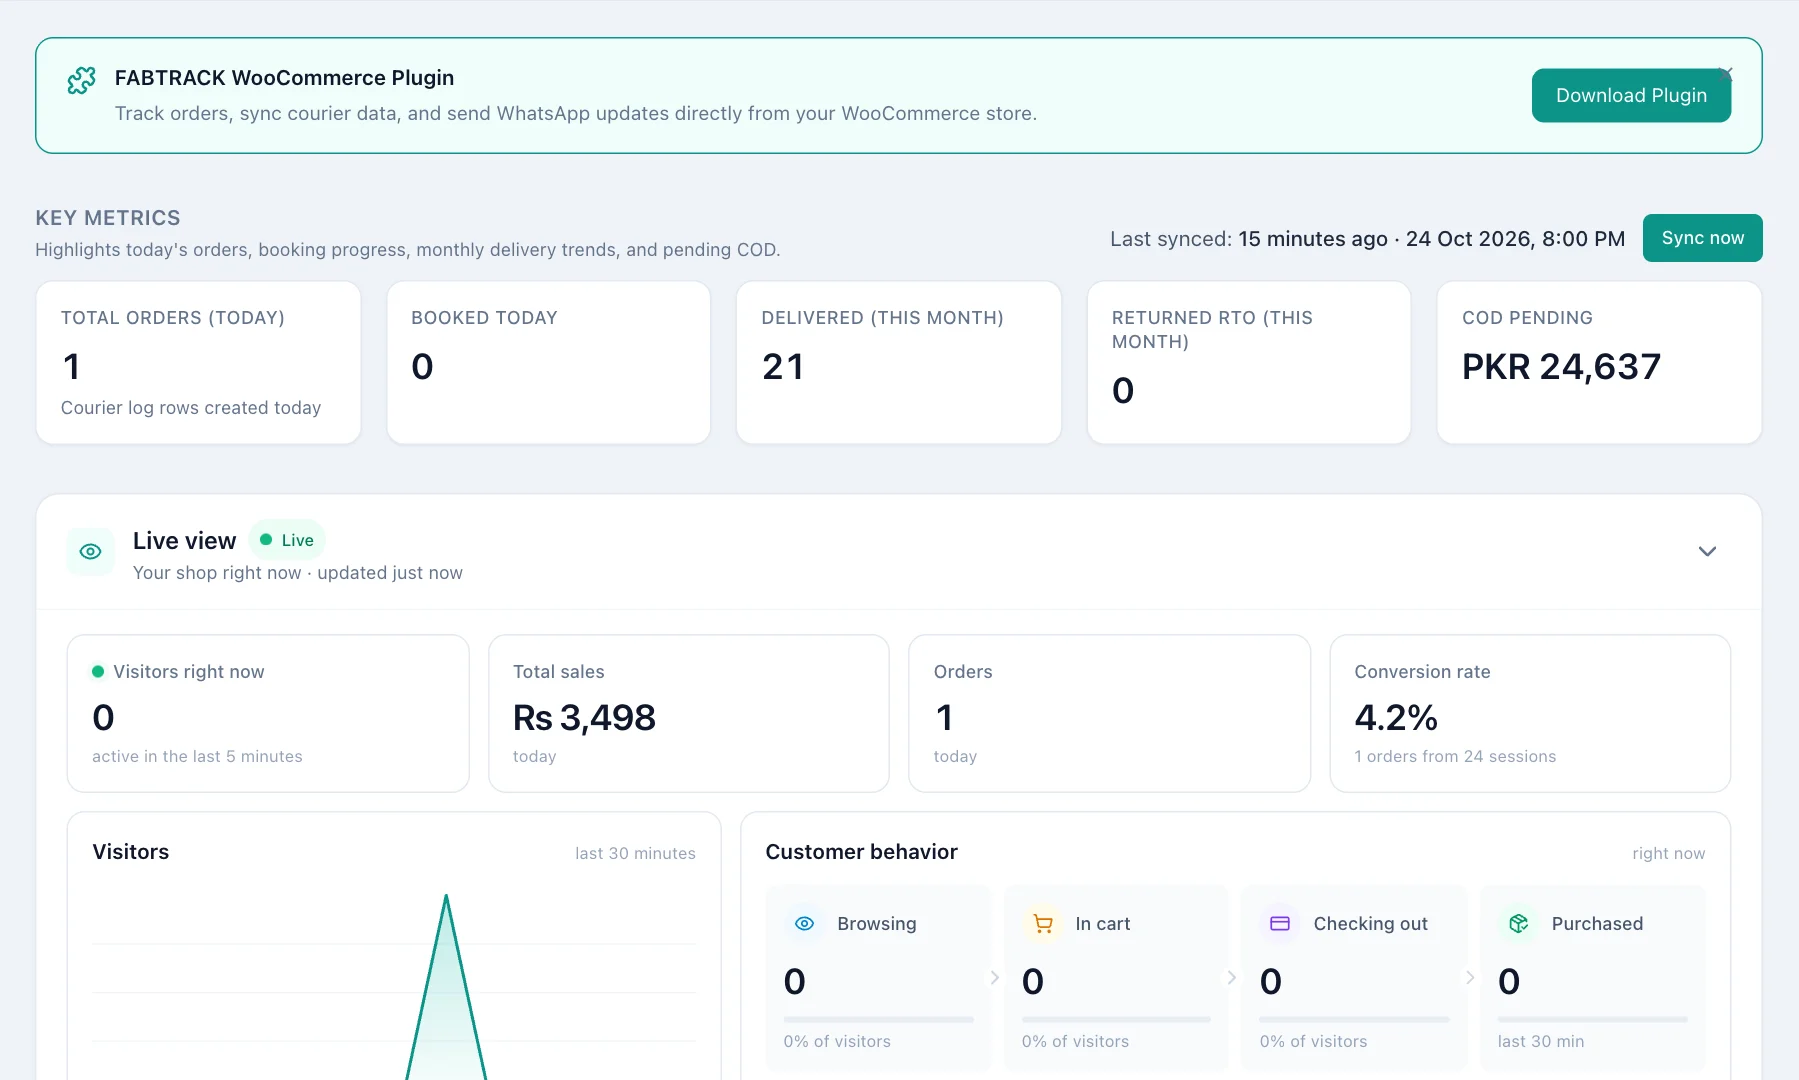Click the green Live status badge
1799x1080 pixels.
point(287,540)
